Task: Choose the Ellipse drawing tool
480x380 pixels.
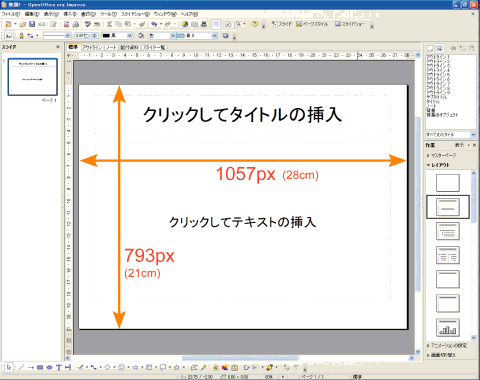Action: [x=49, y=367]
